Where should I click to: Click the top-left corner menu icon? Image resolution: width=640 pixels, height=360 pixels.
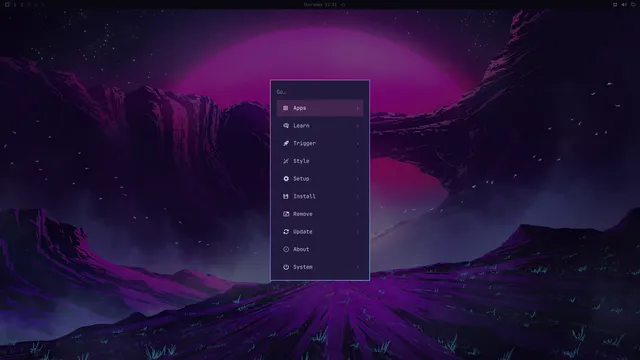pyautogui.click(x=7, y=4)
